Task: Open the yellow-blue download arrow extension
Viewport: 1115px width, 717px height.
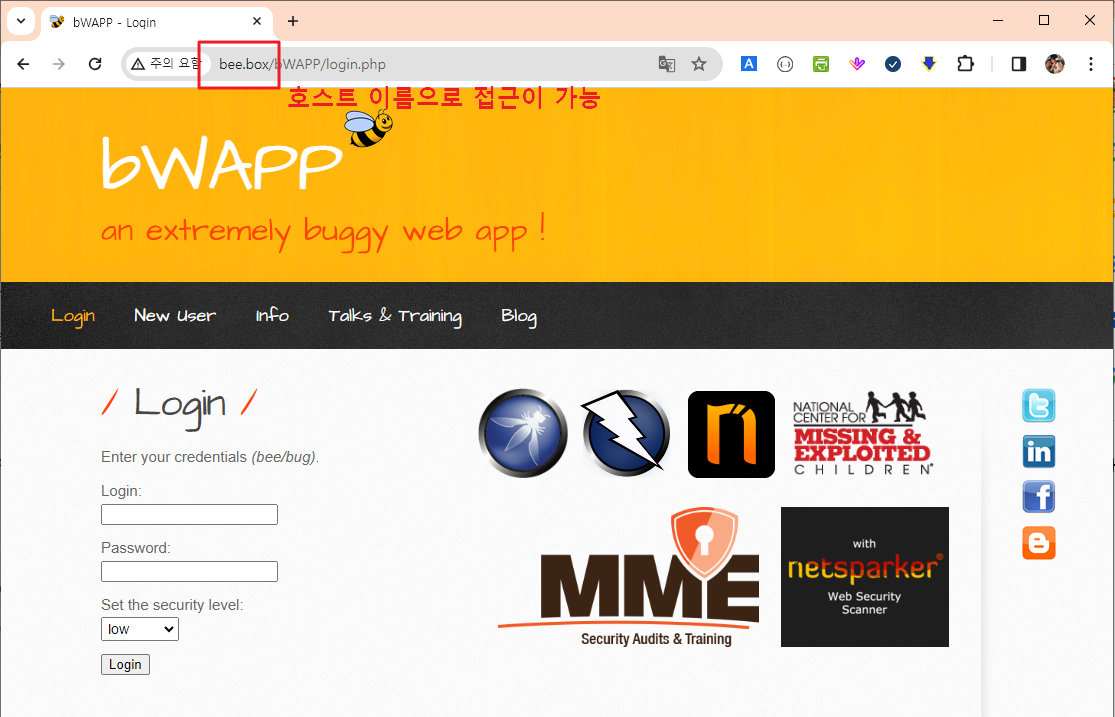Action: coord(929,64)
